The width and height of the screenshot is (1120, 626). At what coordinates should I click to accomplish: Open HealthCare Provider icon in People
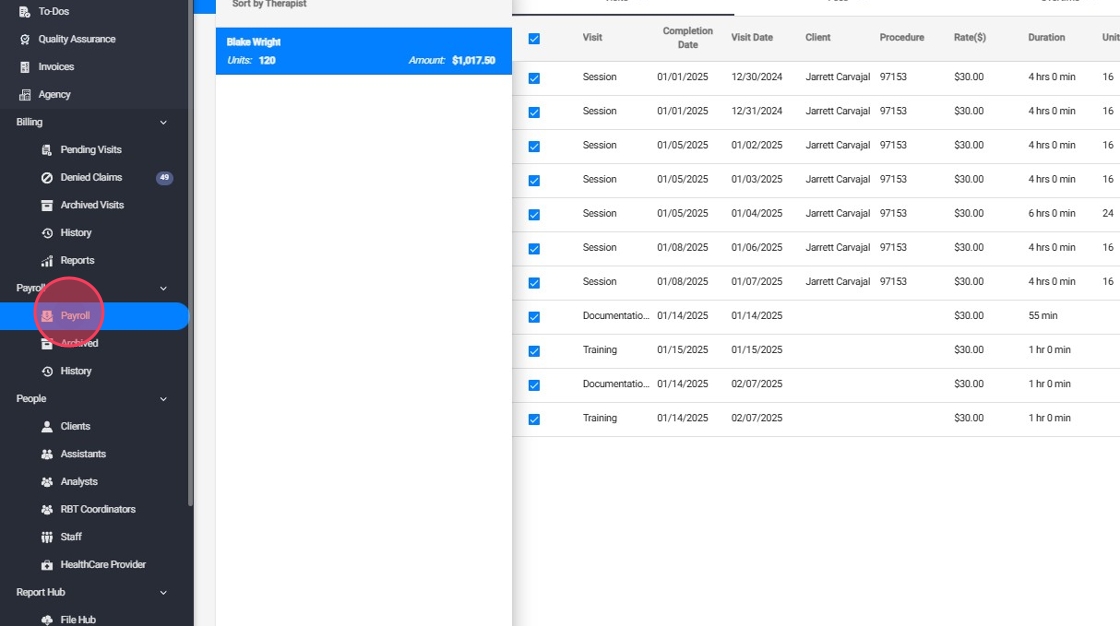[47, 565]
